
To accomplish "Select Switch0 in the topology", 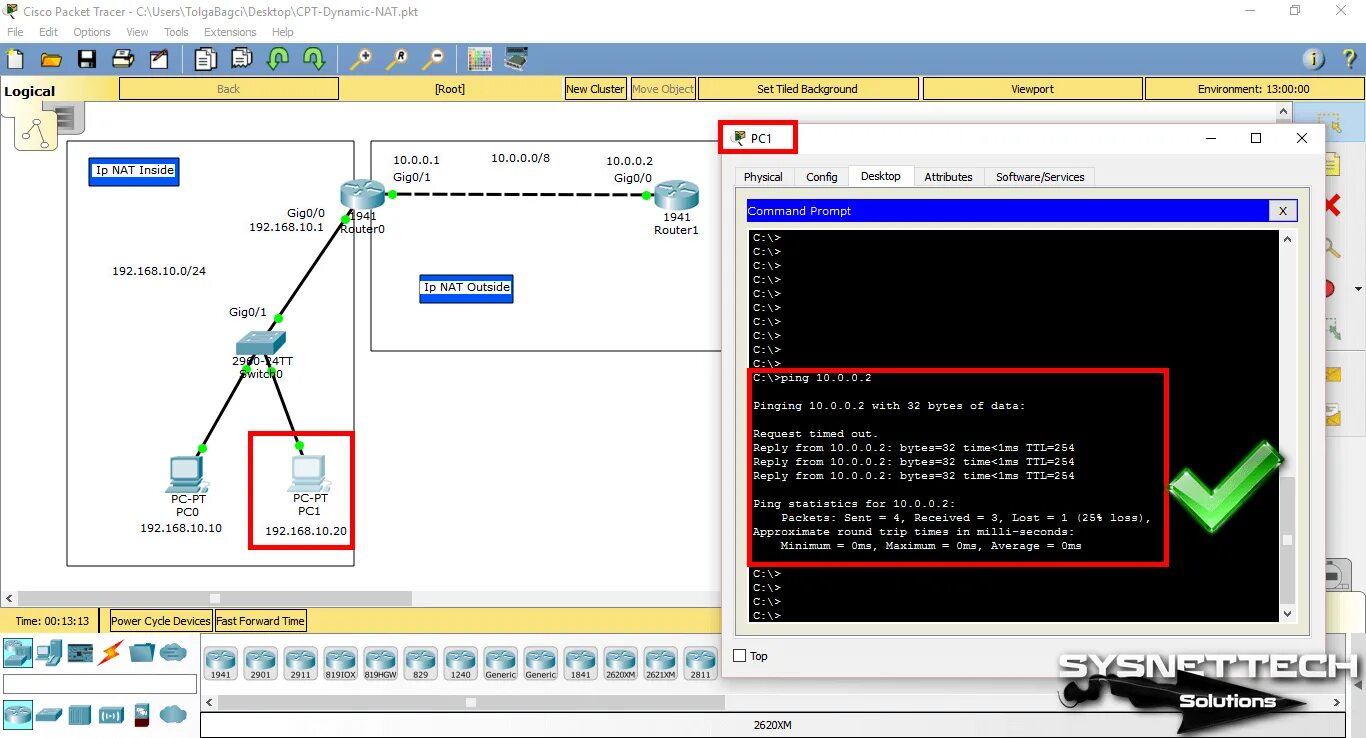I will tap(260, 344).
